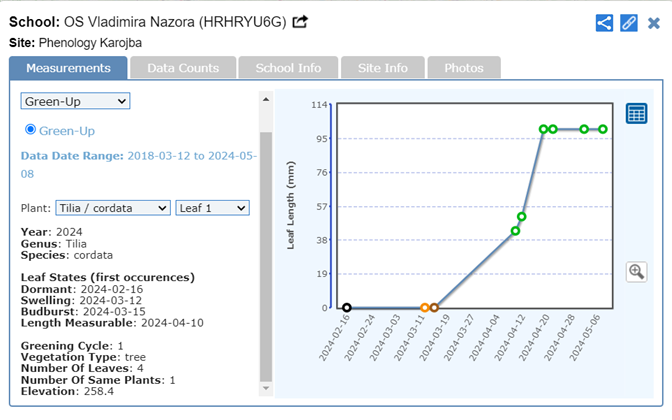
Task: Select the Measurements tab
Action: tap(68, 68)
